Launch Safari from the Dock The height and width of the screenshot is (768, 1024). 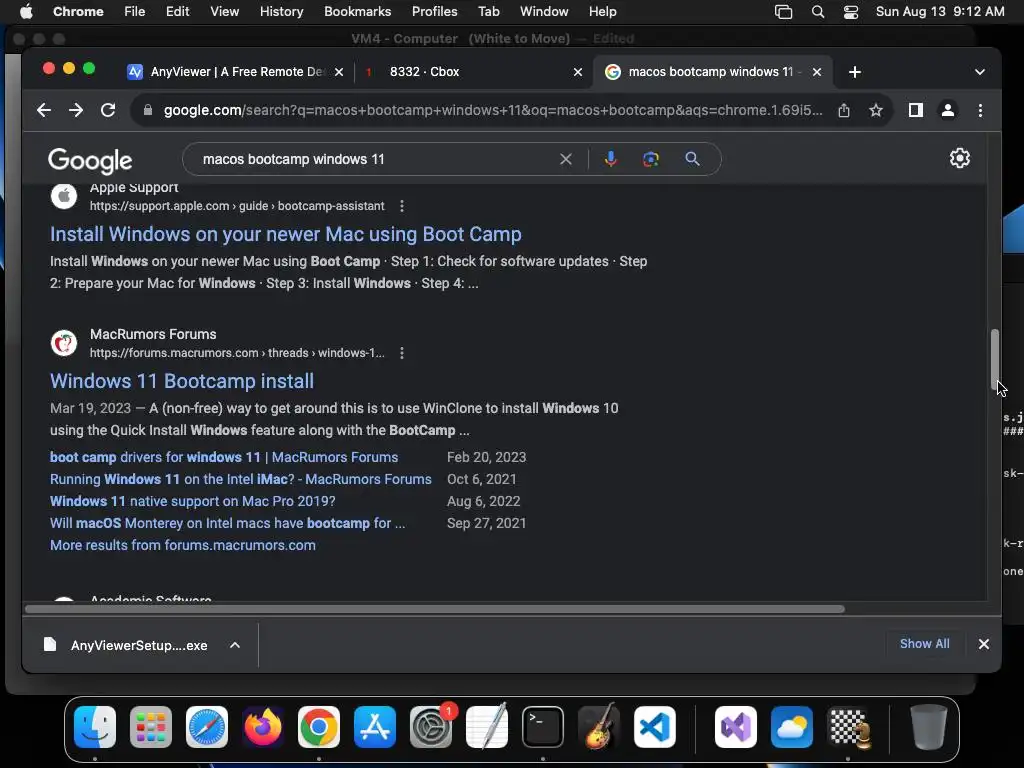tap(207, 727)
